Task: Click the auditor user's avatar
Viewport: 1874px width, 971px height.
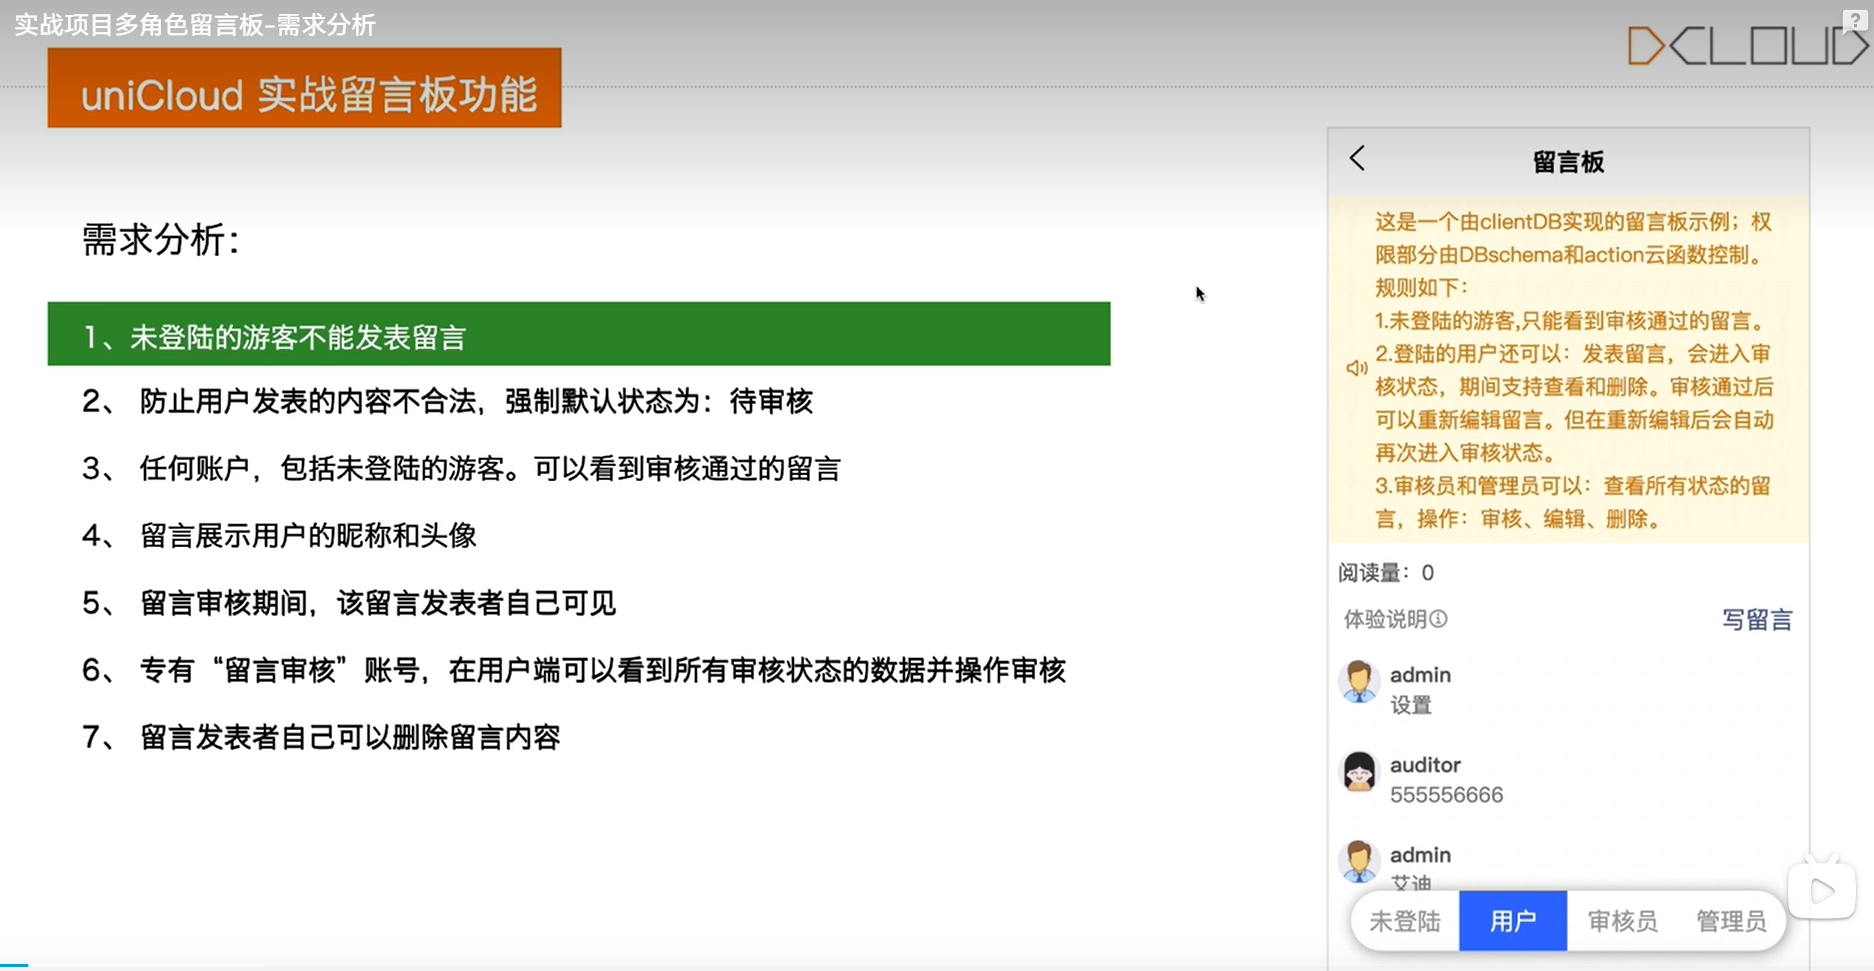Action: [x=1359, y=772]
